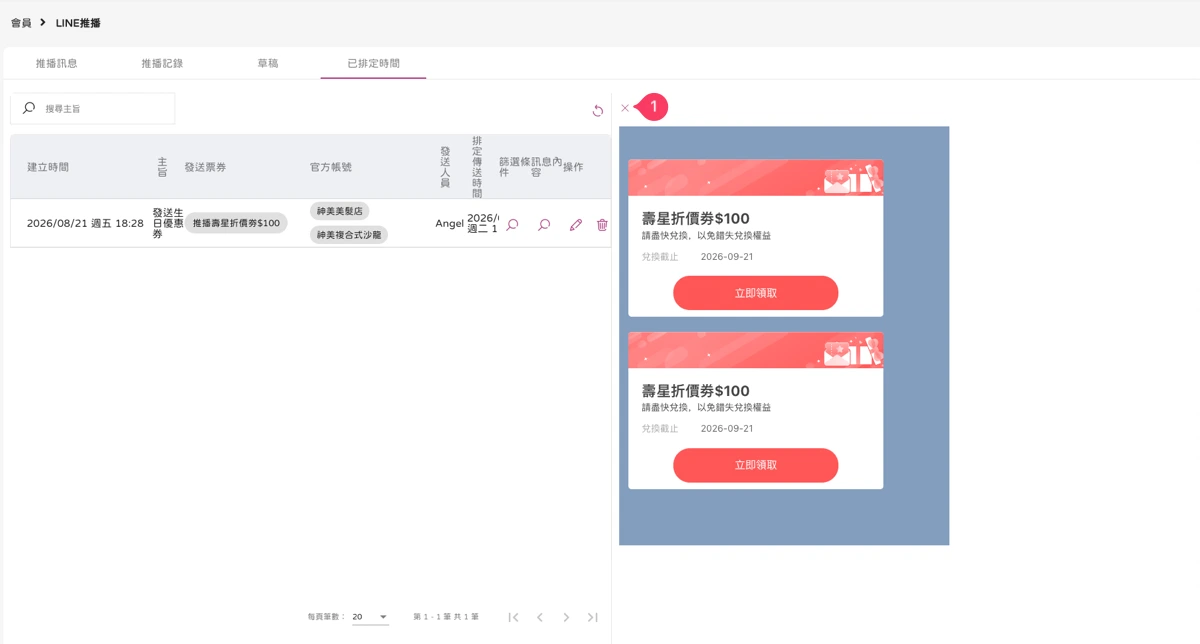Click the first coupon card banner image
This screenshot has width=1200, height=644.
click(756, 178)
